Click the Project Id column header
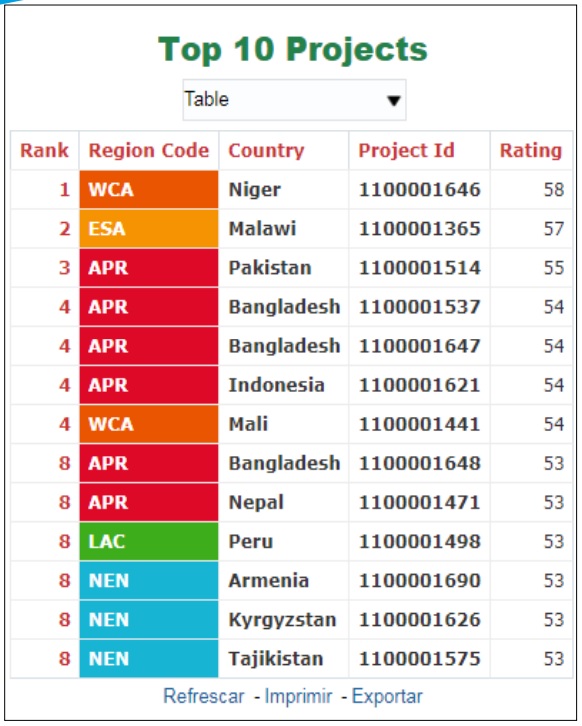 pos(419,150)
